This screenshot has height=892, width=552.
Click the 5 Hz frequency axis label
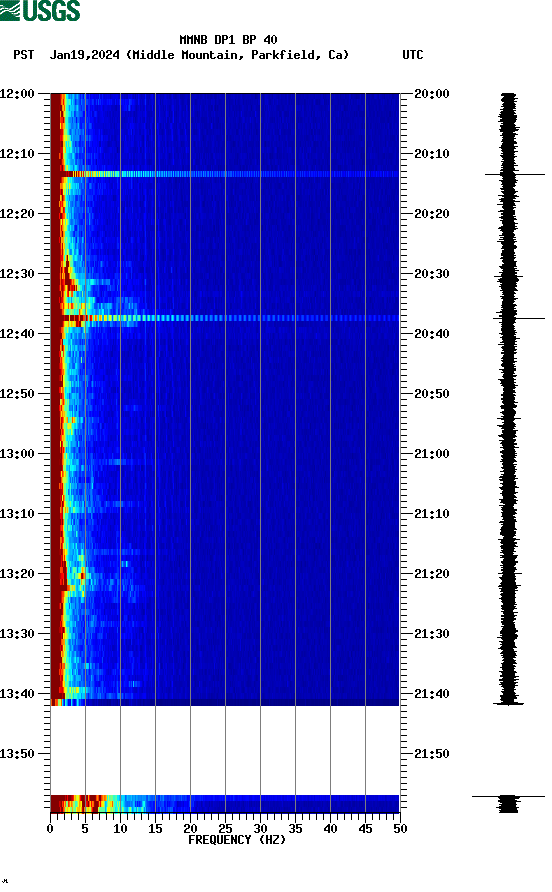coord(85,829)
